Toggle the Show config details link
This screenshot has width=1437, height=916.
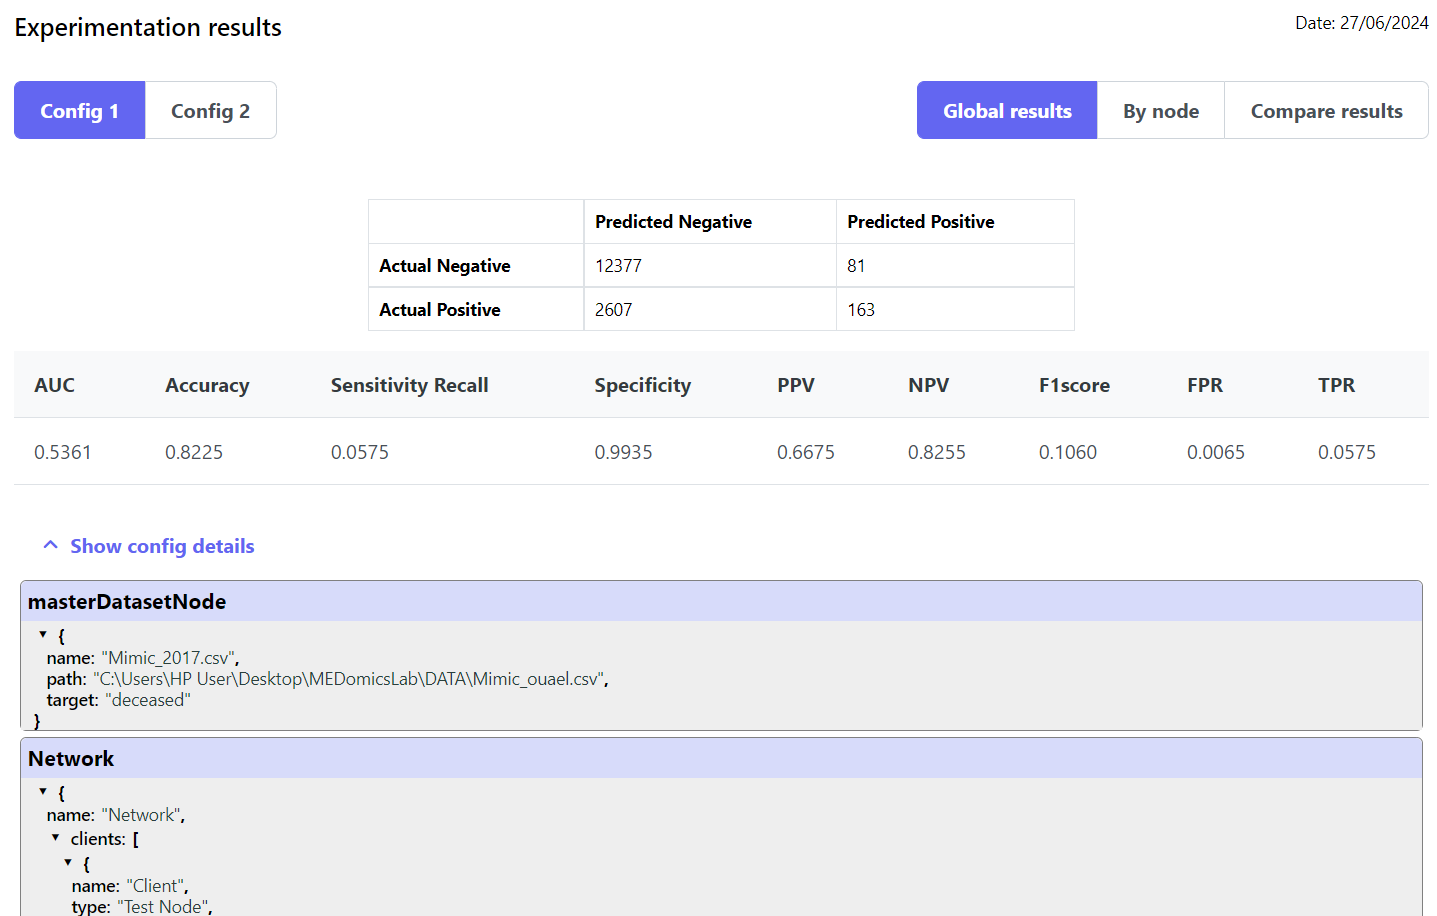click(x=162, y=546)
